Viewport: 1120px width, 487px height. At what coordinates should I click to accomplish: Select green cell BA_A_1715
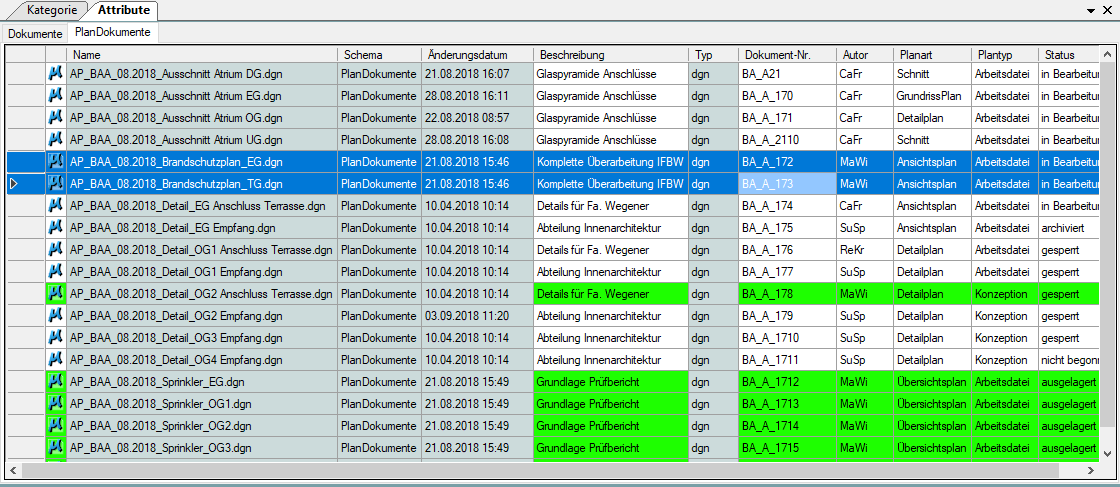(x=787, y=448)
